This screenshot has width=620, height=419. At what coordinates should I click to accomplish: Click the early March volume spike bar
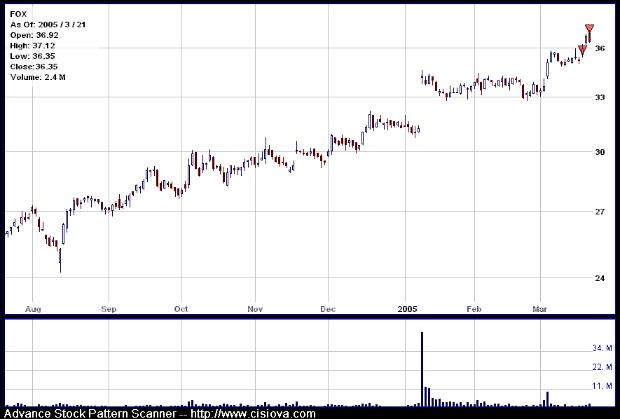point(547,399)
